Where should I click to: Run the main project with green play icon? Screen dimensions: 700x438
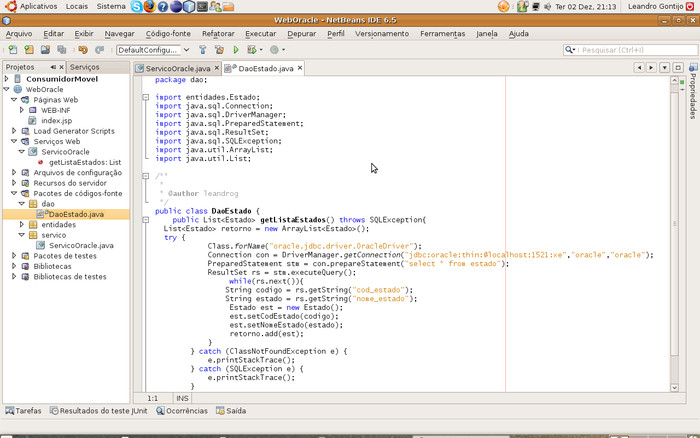point(236,50)
